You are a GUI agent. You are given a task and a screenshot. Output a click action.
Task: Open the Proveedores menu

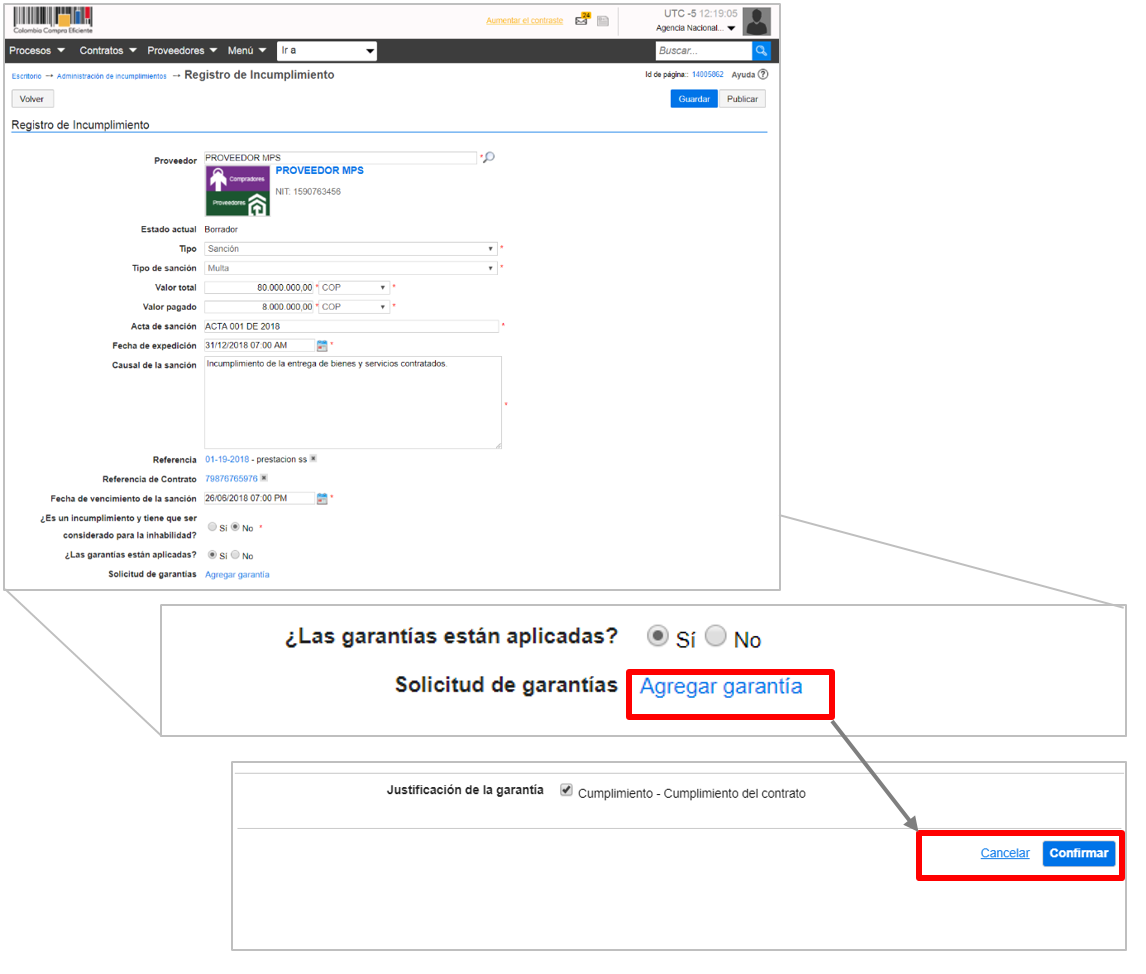click(181, 50)
